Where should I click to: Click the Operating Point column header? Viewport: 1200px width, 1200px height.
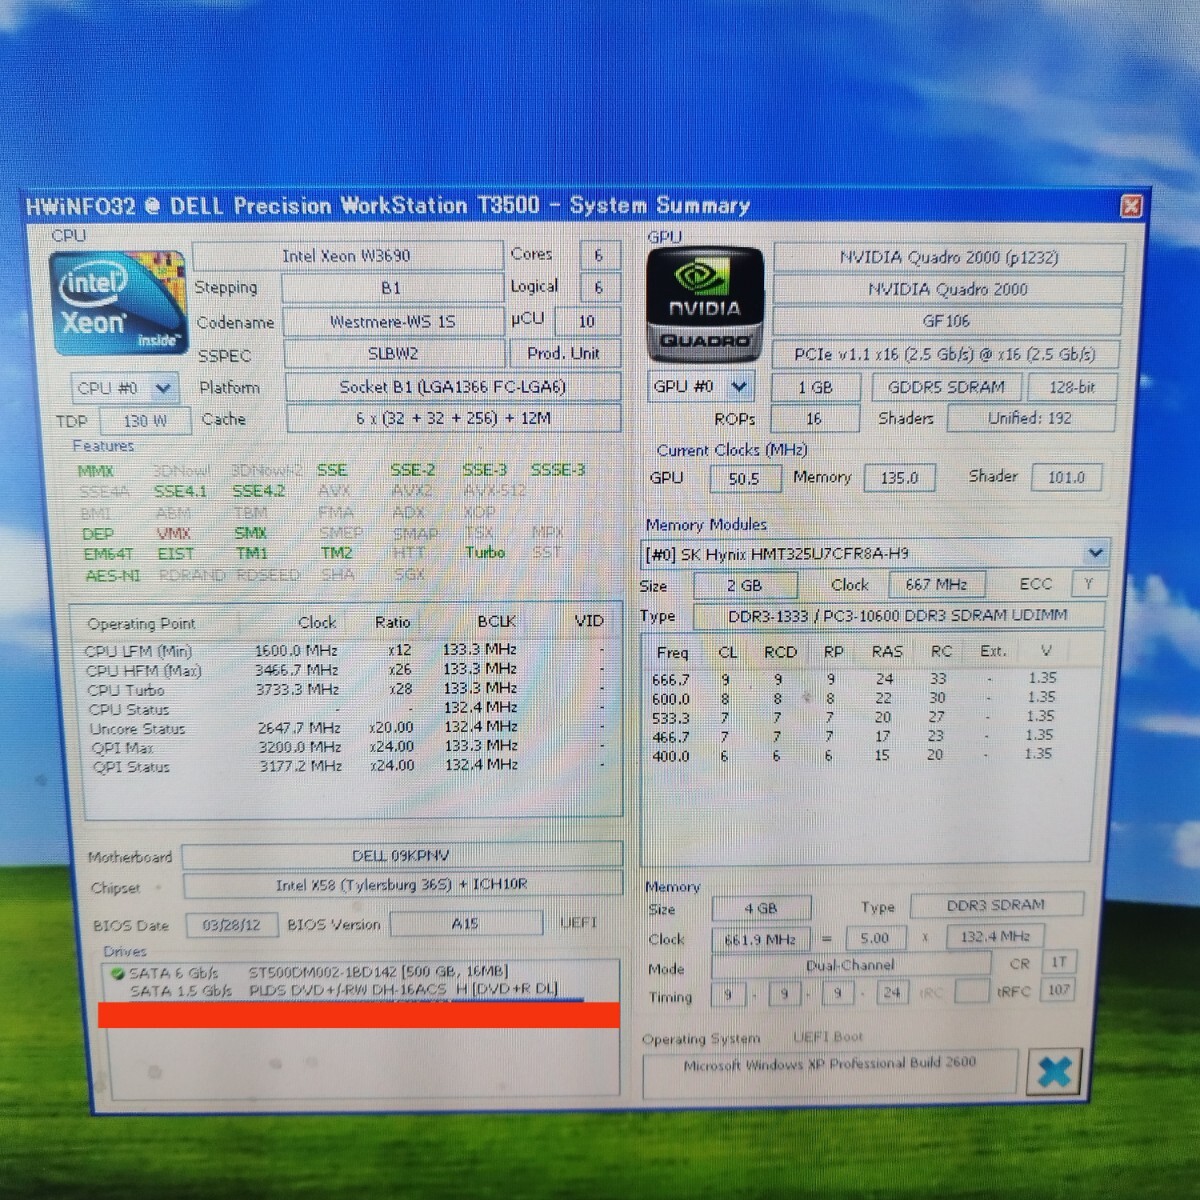point(141,623)
